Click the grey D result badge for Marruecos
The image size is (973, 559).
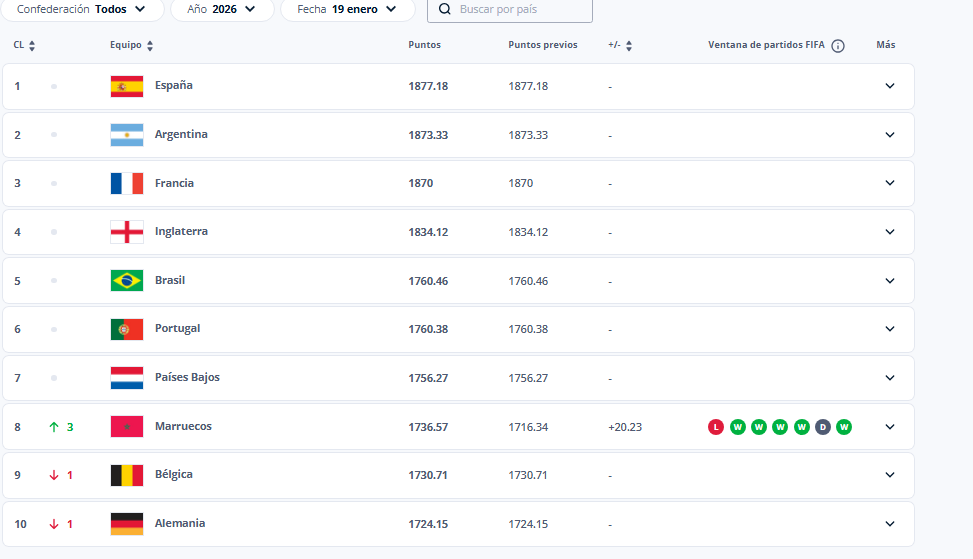tap(822, 427)
